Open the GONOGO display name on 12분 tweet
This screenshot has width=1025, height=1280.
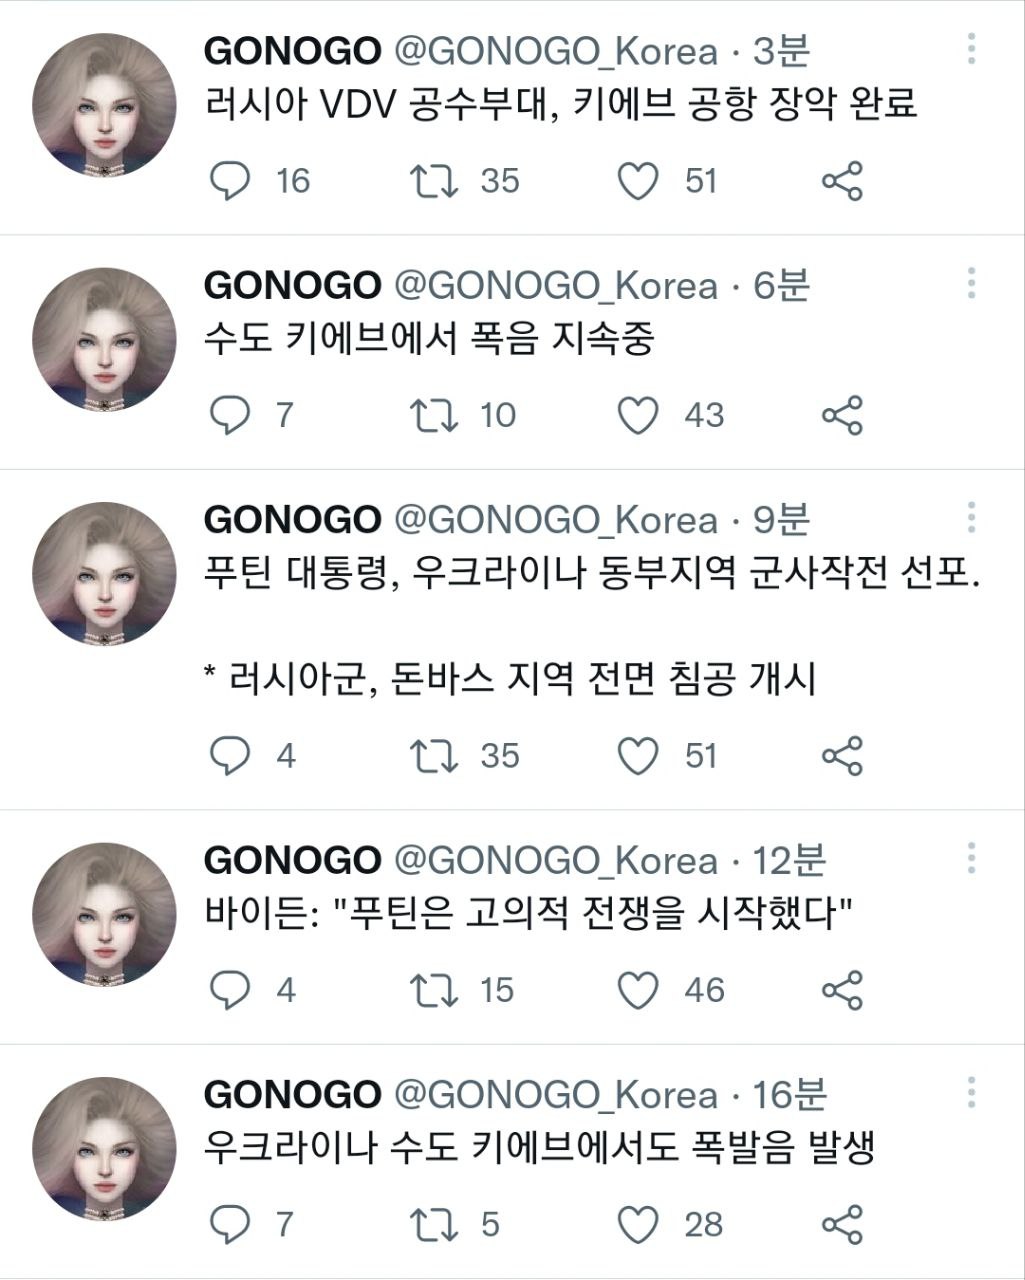[x=292, y=860]
